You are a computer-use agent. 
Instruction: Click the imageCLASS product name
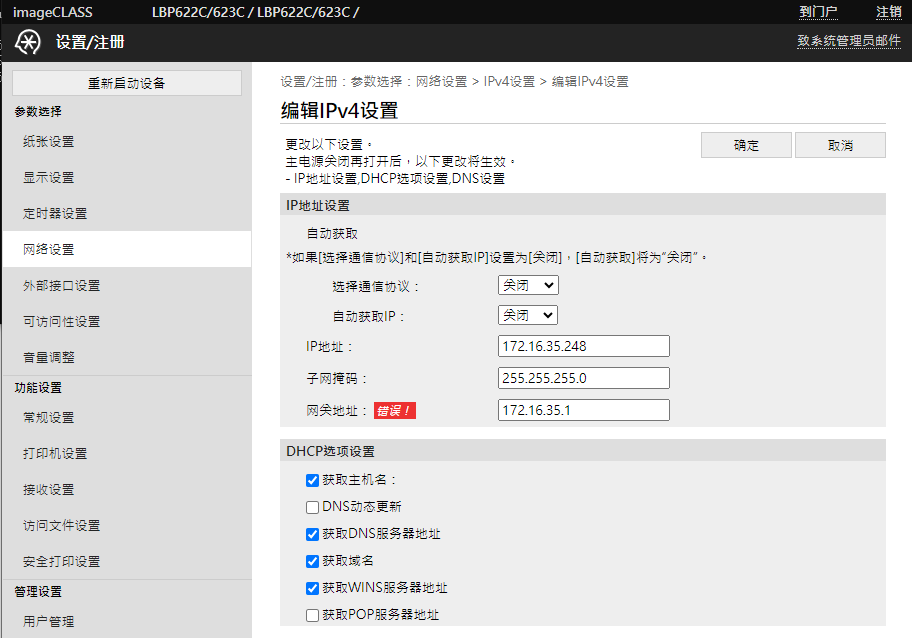click(x=52, y=12)
